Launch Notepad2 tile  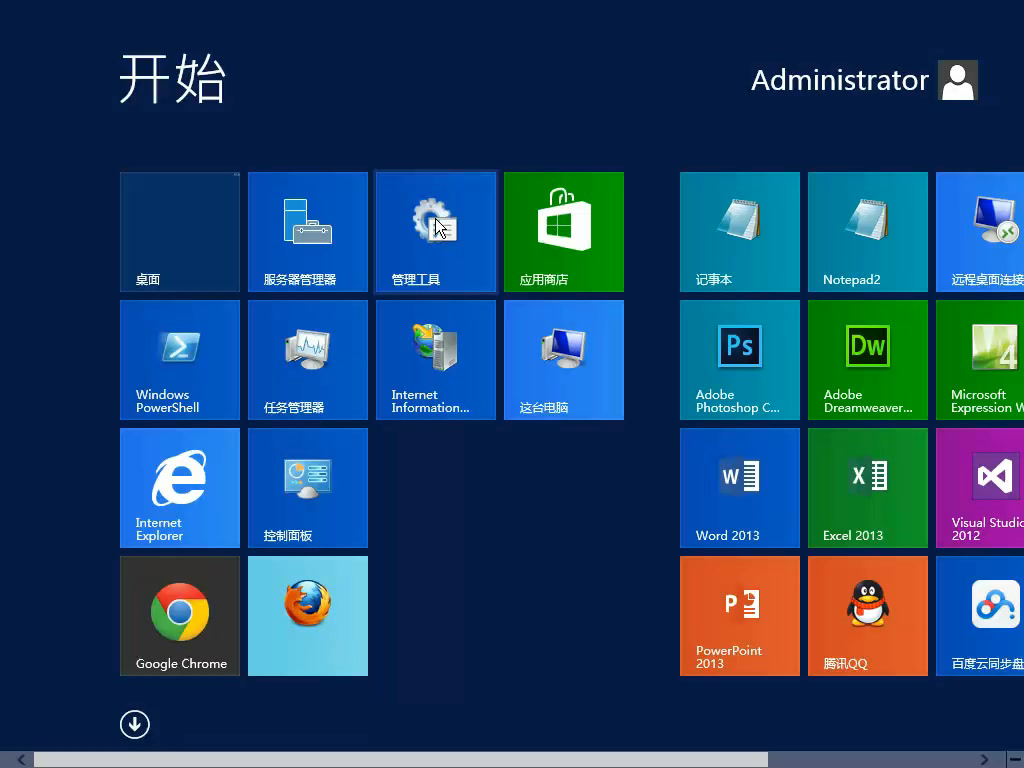[x=868, y=231]
